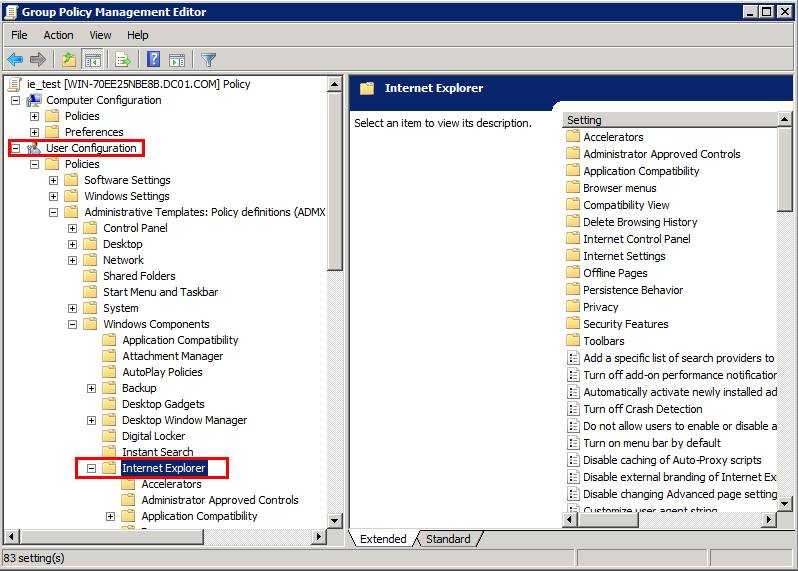Select Start Menu and Taskbar tree item
Screen dimensions: 798x571
pyautogui.click(x=160, y=292)
